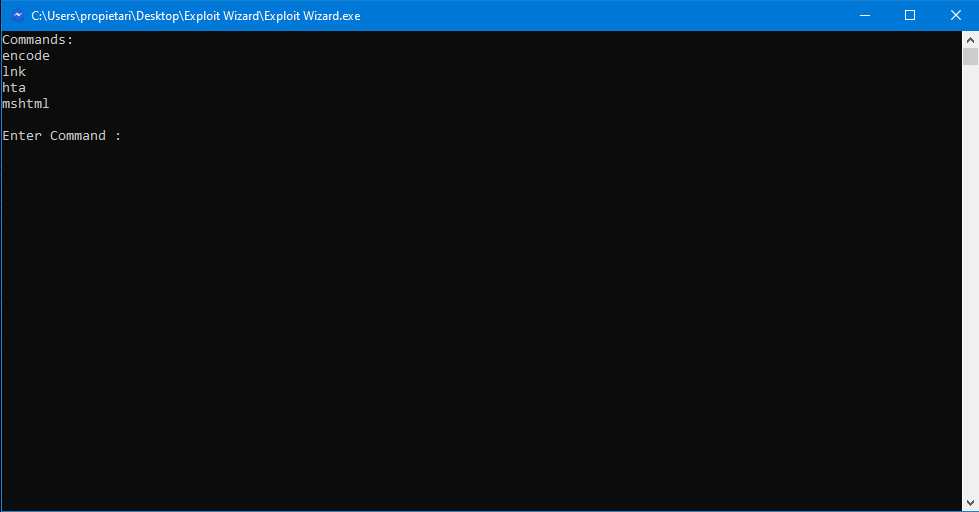Minimize the Exploit Wizard console window

[x=865, y=16]
